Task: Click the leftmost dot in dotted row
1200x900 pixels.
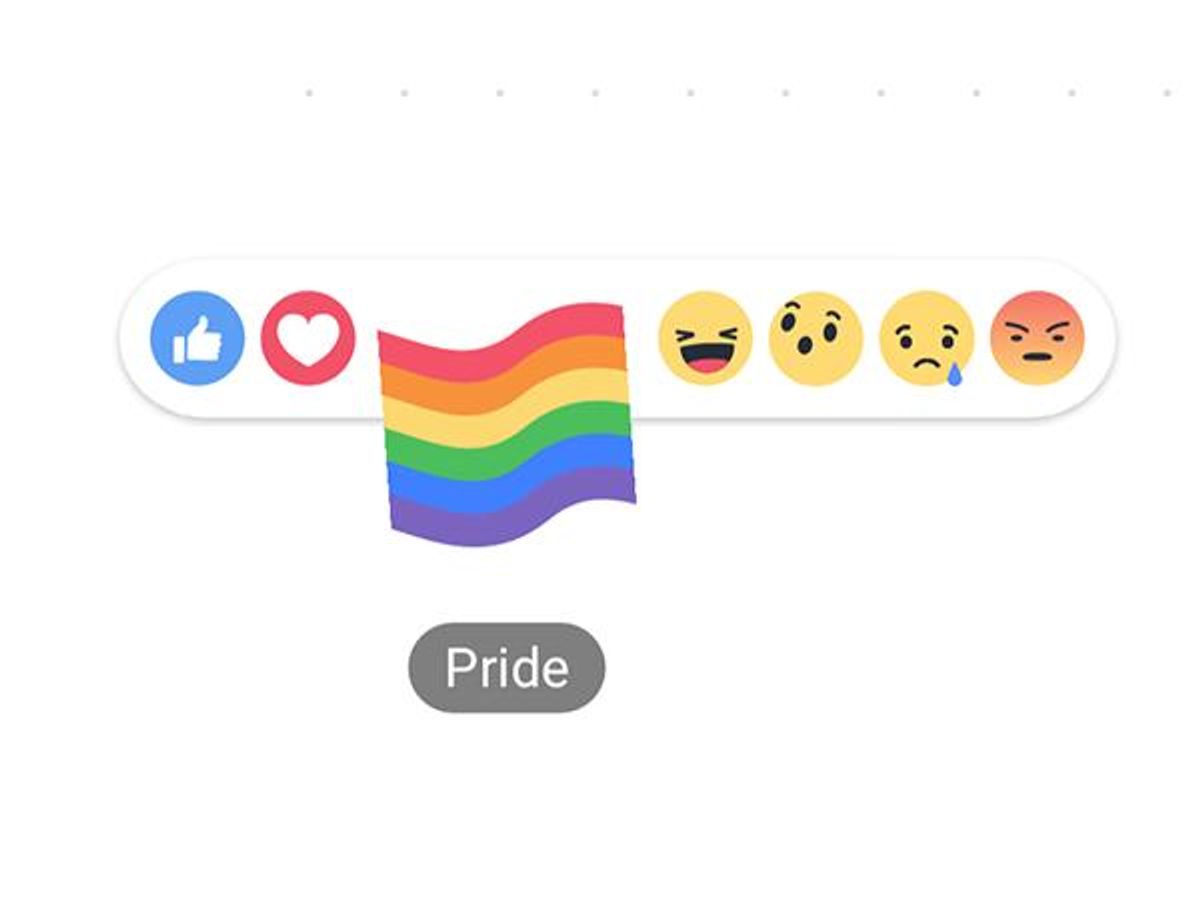Action: click(309, 93)
